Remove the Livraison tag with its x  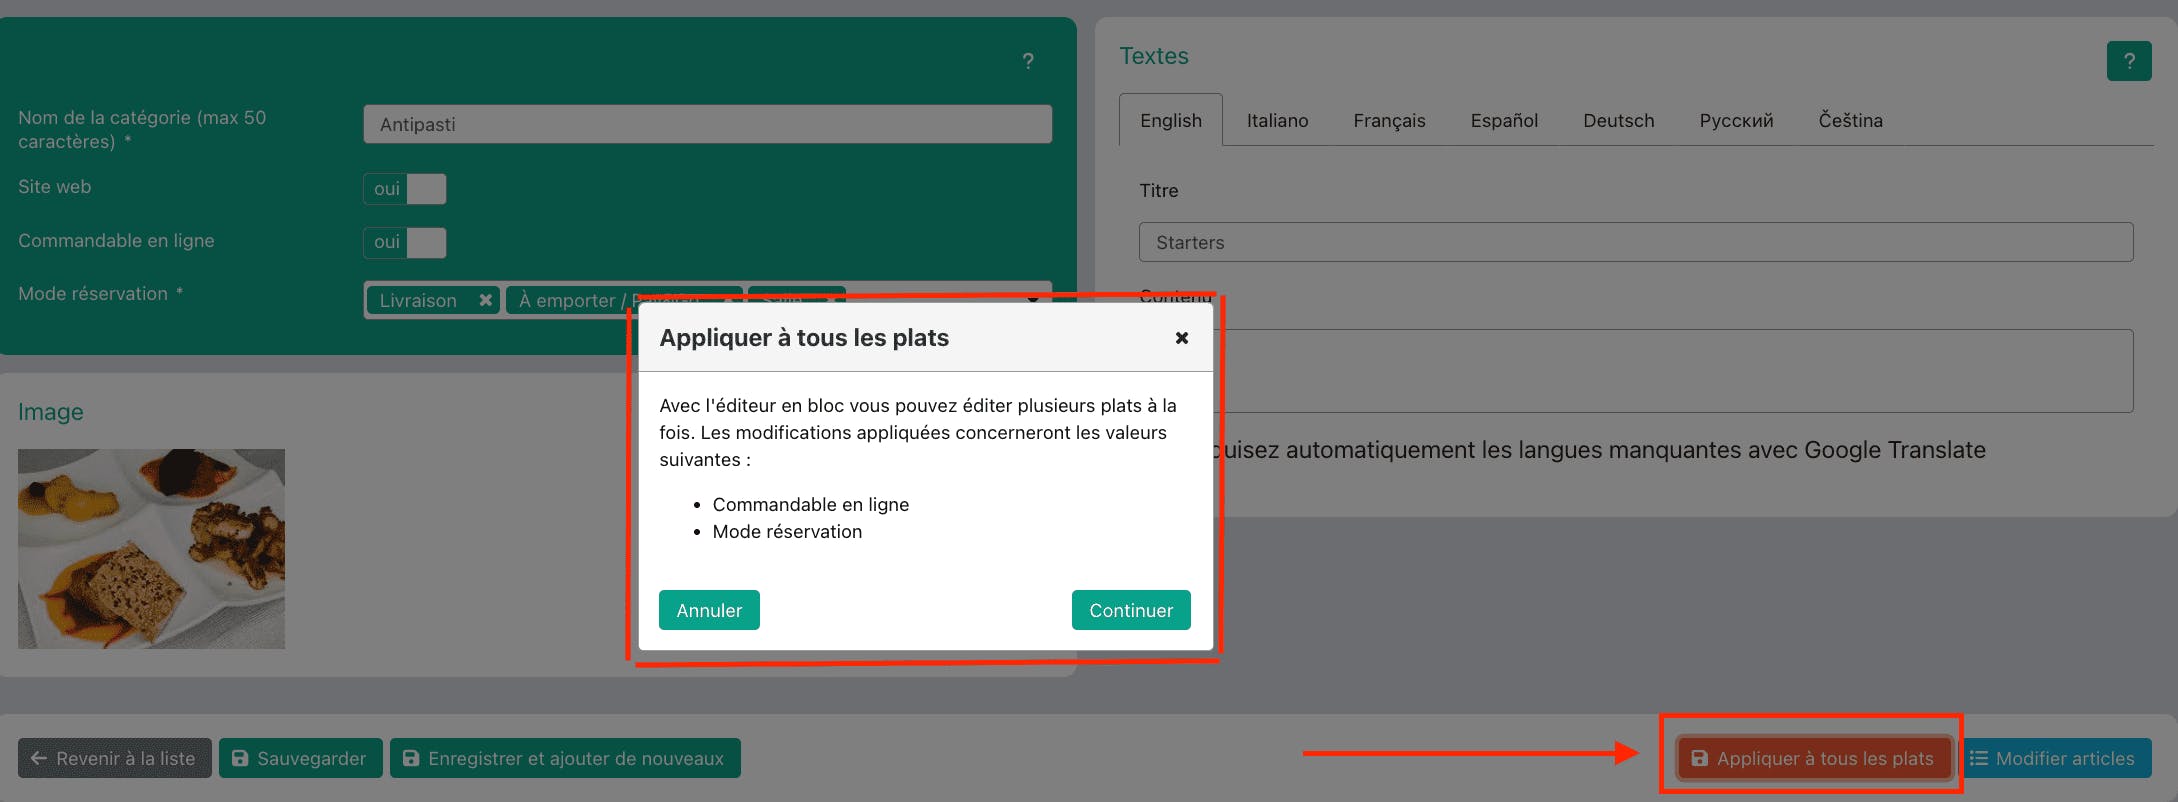[485, 300]
